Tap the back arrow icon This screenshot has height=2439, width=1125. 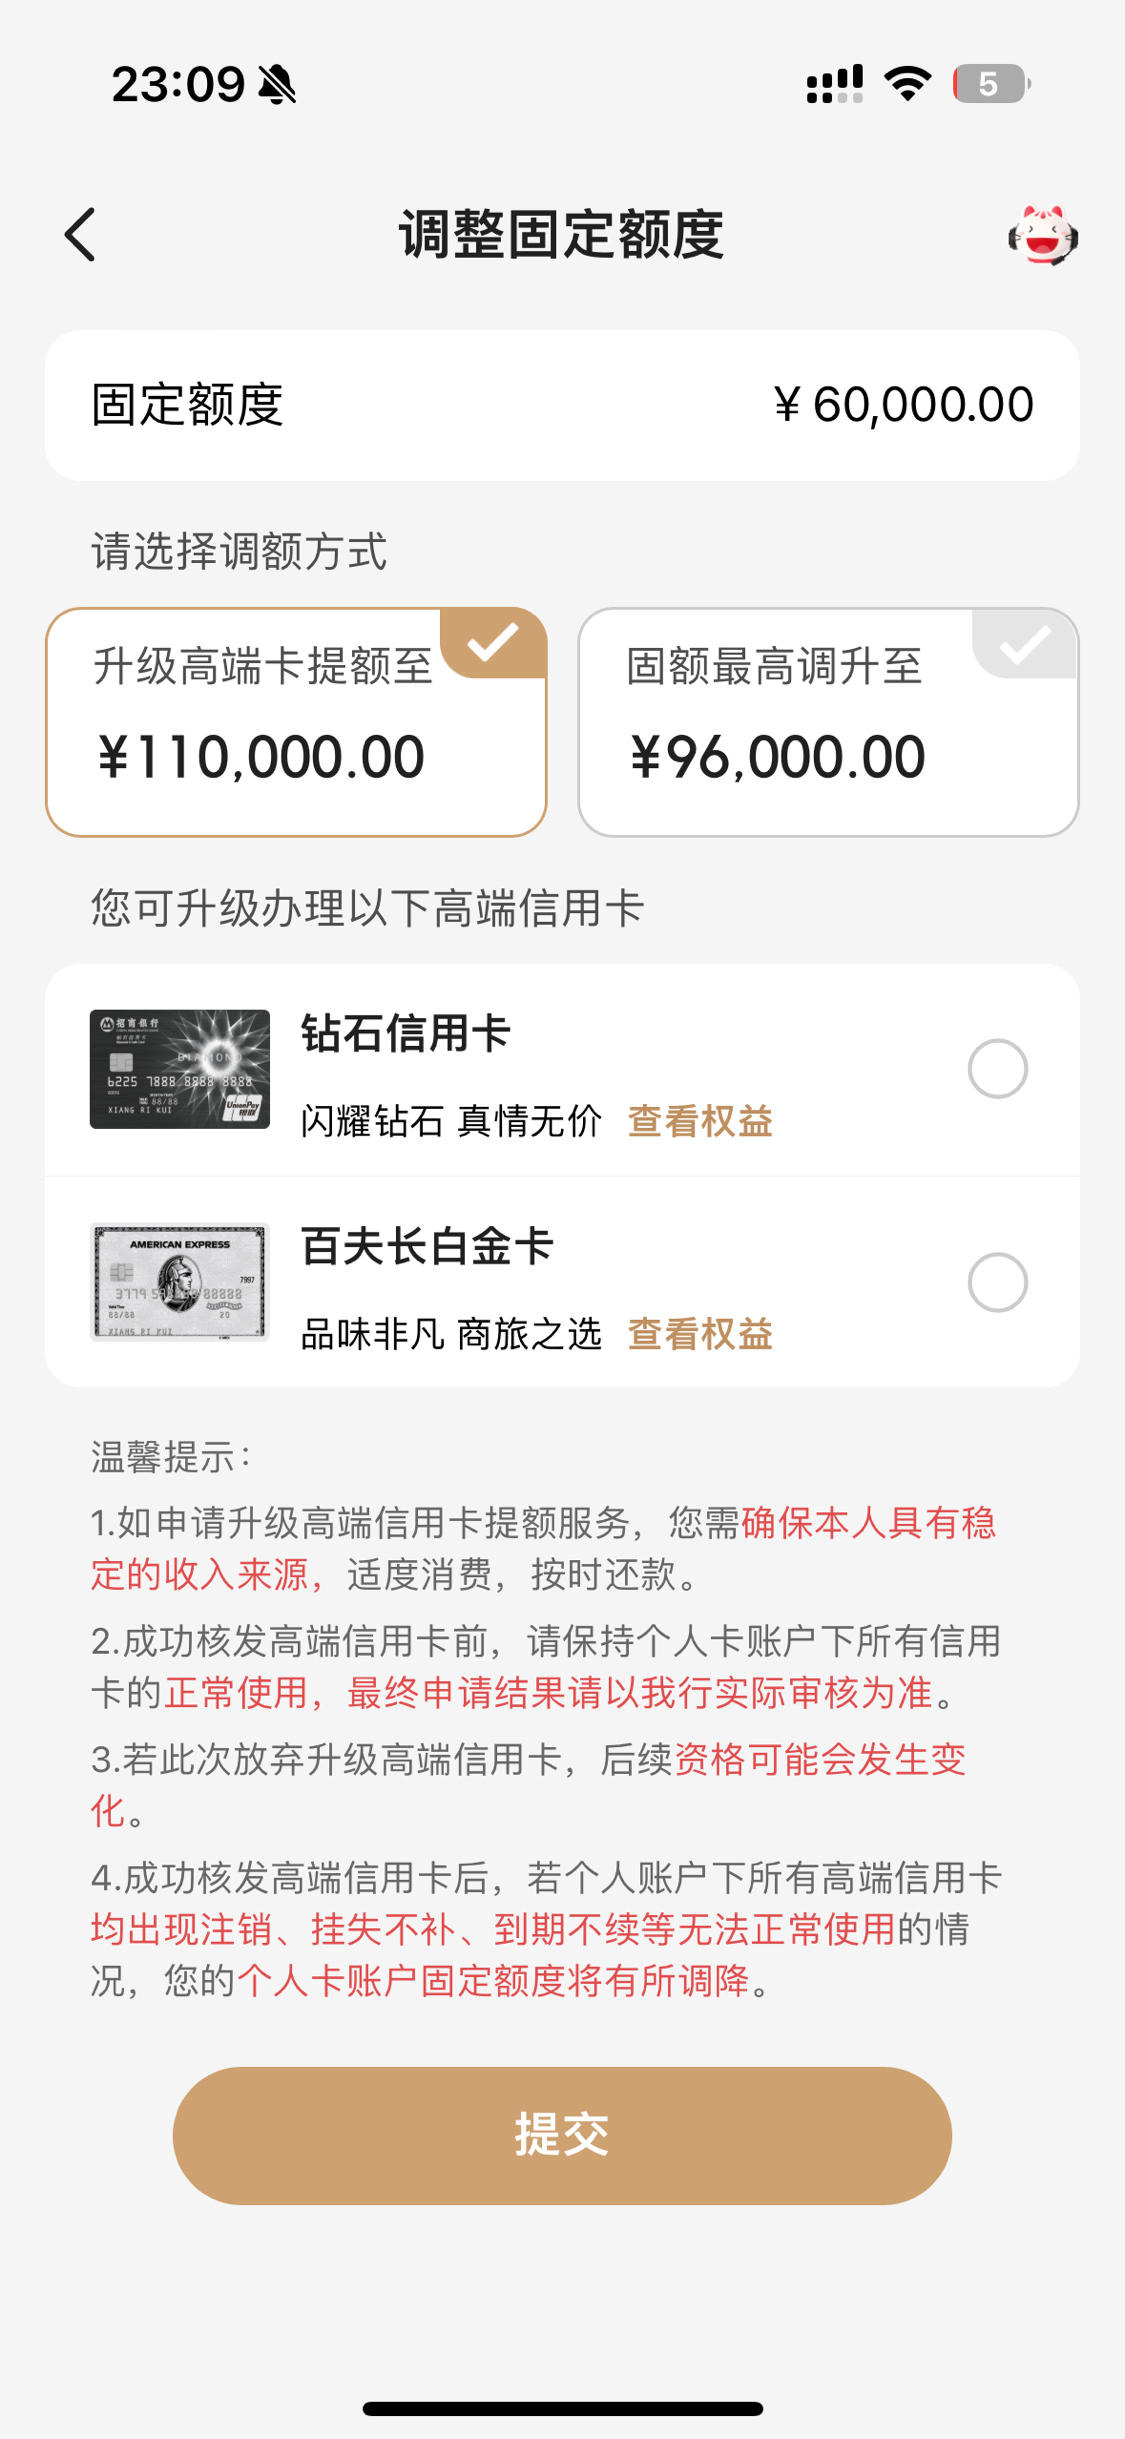80,235
